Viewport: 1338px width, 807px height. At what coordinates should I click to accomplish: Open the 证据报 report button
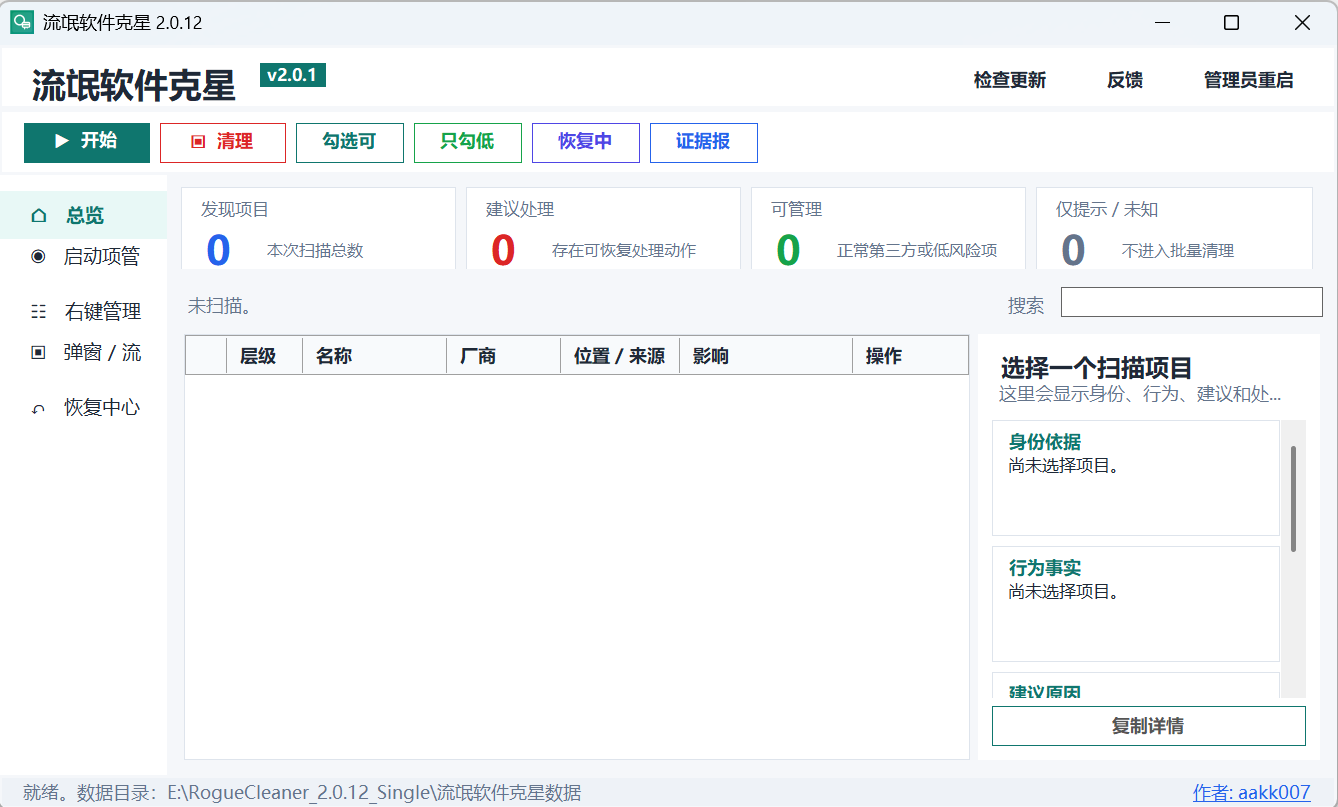pos(703,142)
